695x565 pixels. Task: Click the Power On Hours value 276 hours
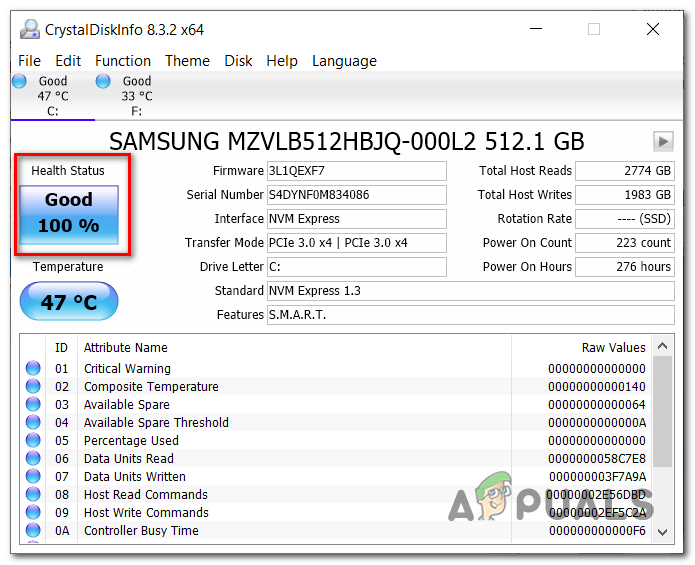click(625, 267)
